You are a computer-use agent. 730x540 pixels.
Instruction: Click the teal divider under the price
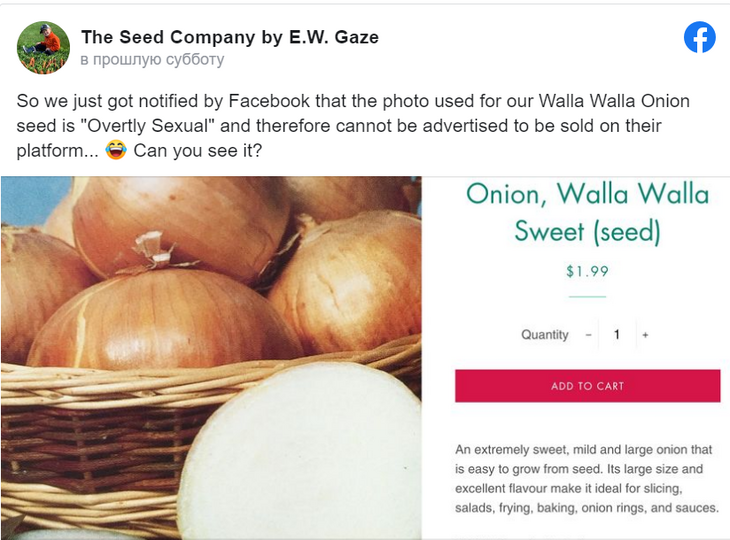(x=587, y=297)
